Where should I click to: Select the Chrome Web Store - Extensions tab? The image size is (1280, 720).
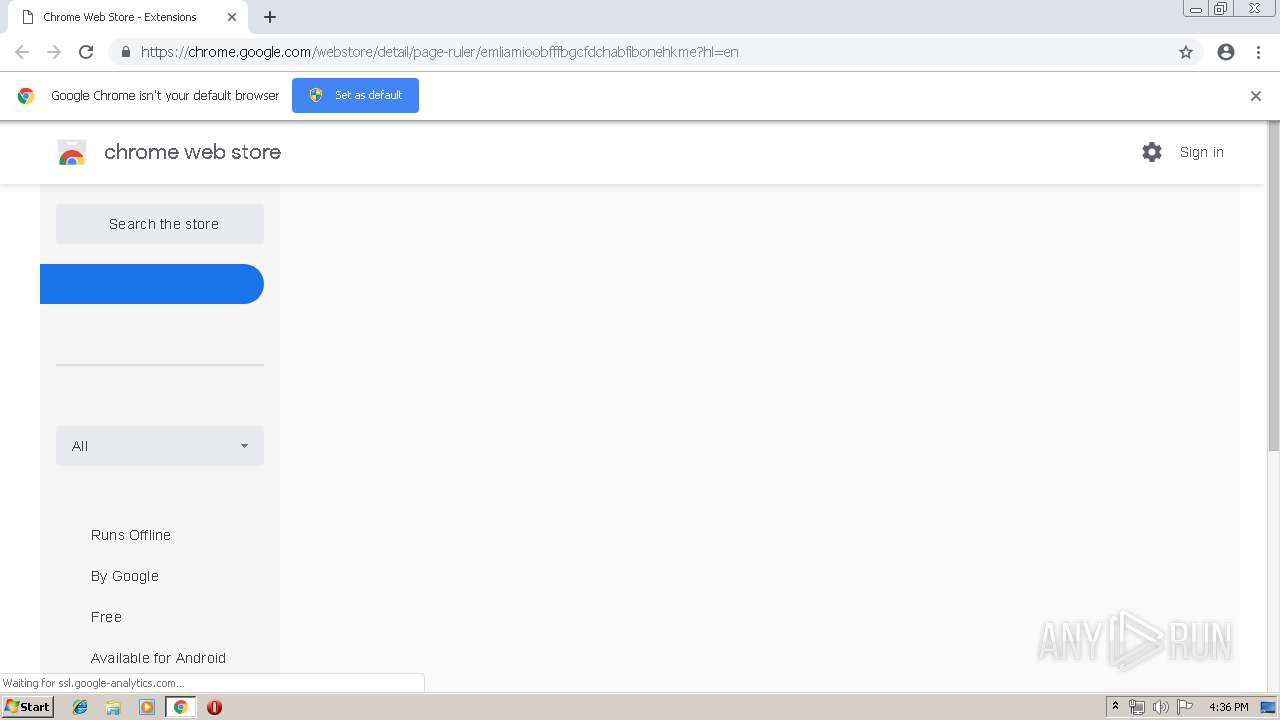127,17
